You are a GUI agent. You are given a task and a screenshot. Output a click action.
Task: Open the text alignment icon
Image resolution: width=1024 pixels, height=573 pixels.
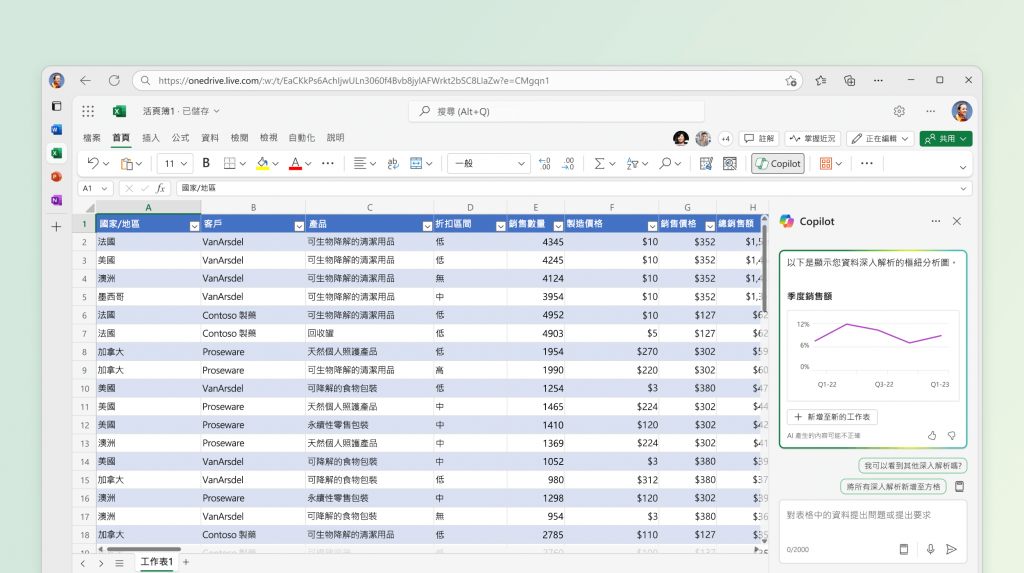360,163
